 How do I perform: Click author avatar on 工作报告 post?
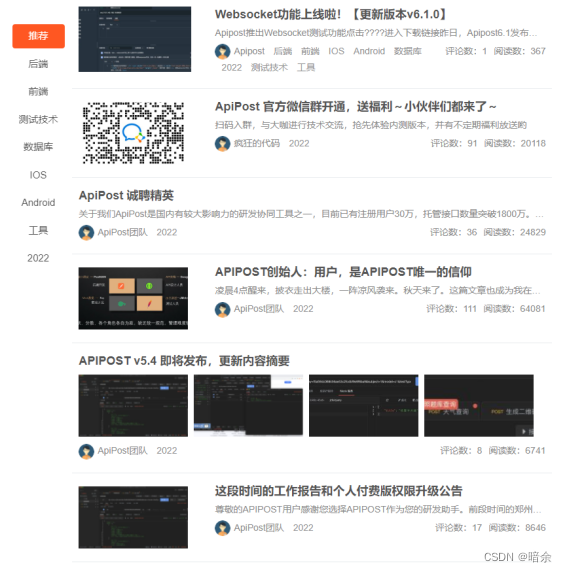click(x=222, y=528)
